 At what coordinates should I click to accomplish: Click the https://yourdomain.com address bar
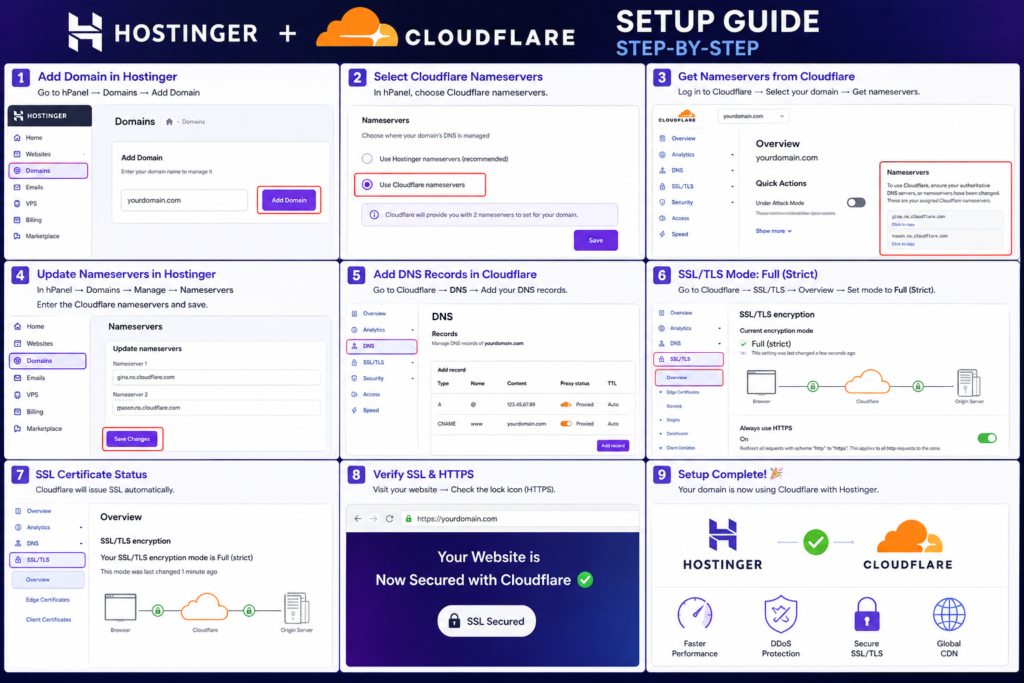coord(519,518)
